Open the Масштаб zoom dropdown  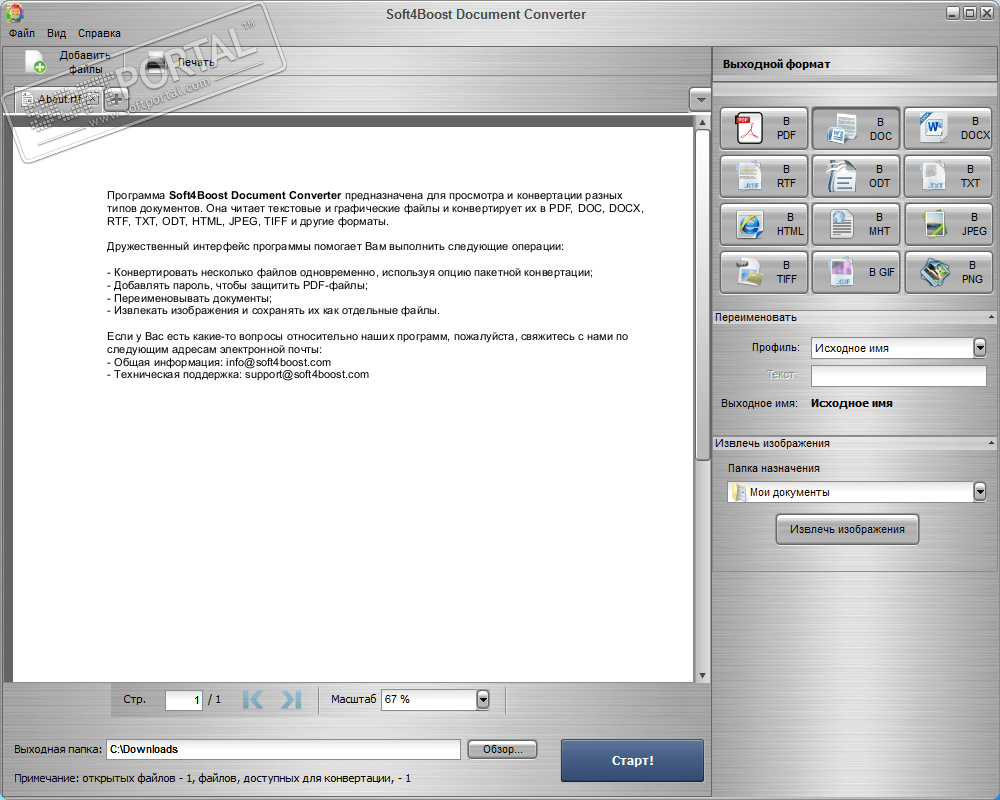(483, 700)
